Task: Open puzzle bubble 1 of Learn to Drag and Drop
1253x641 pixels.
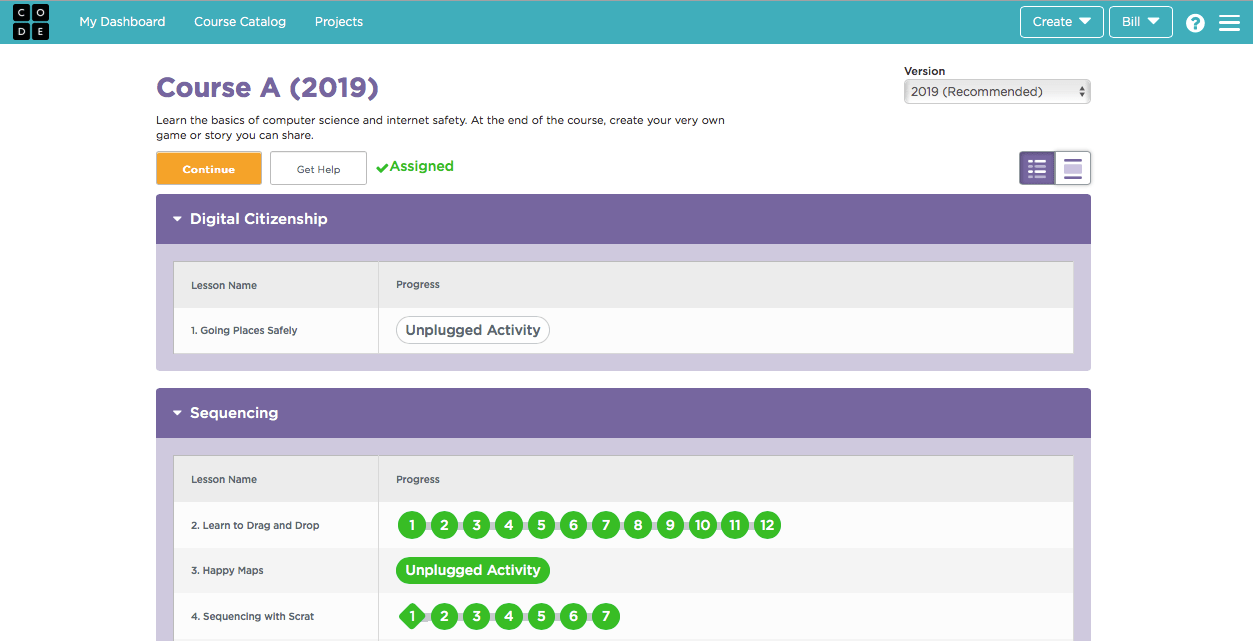Action: pos(412,524)
